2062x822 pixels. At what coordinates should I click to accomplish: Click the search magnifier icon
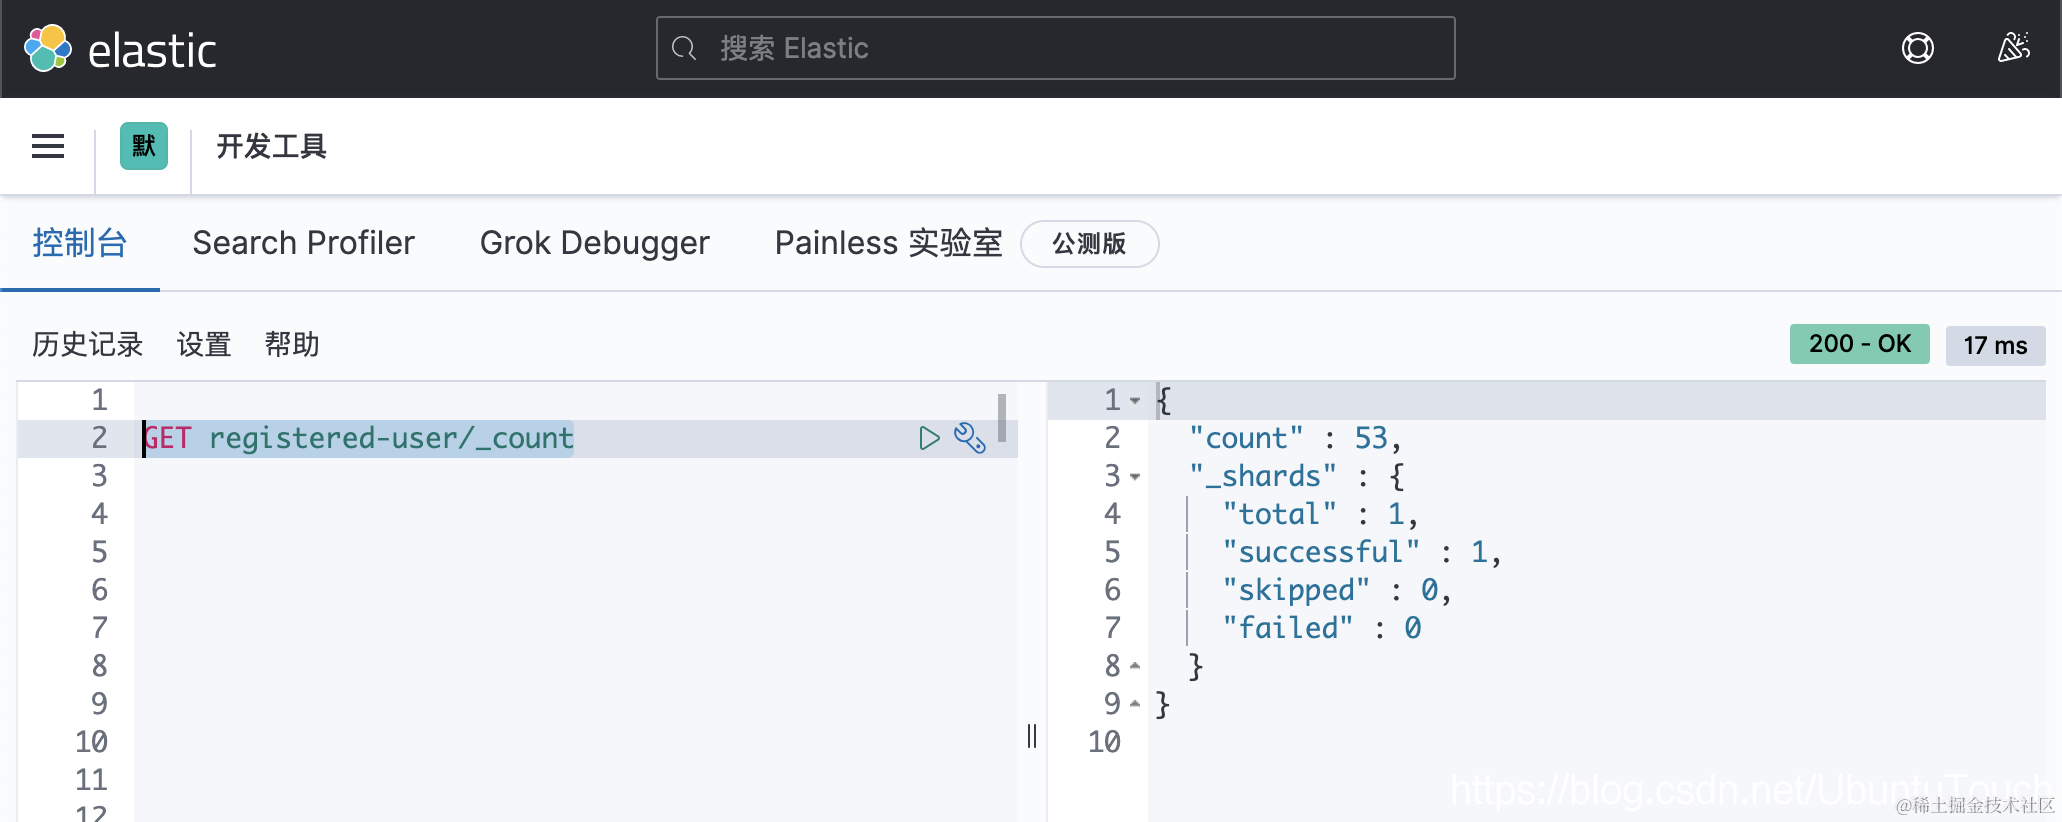coord(684,48)
